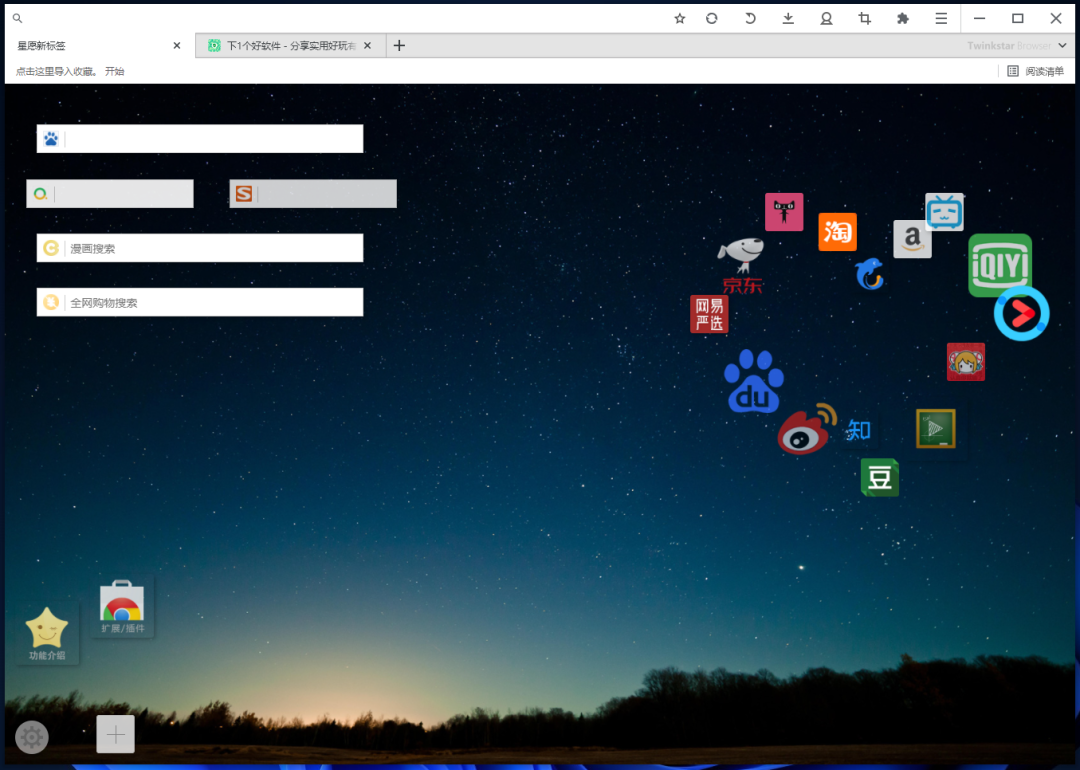Open the extensions puzzle piece icon
1080x770 pixels.
coord(903,18)
